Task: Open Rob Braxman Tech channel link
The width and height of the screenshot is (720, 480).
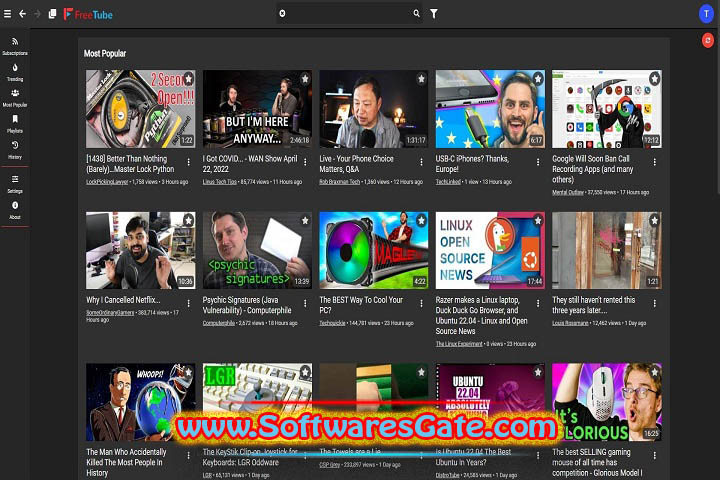Action: (x=339, y=182)
